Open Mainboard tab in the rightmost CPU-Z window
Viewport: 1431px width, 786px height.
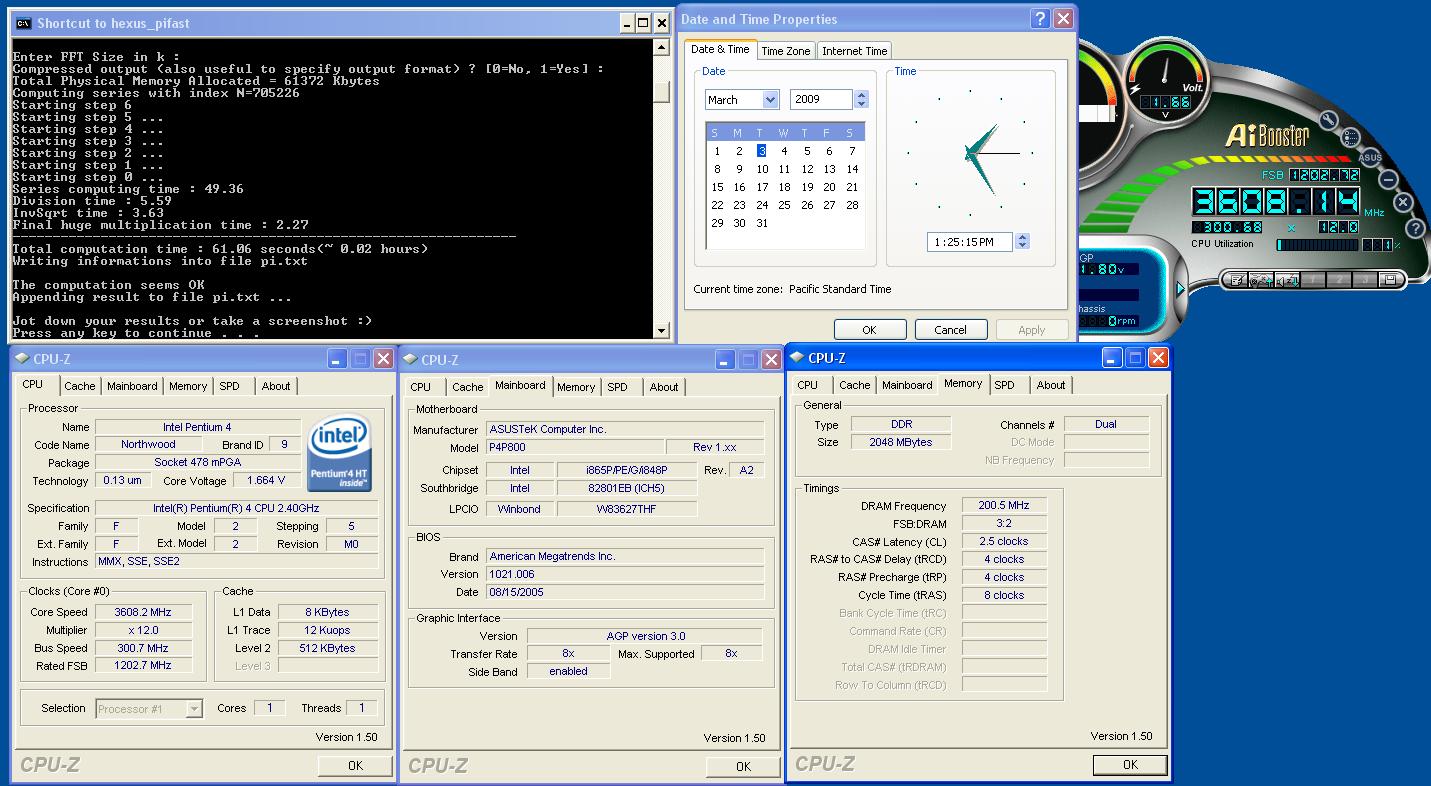(907, 385)
